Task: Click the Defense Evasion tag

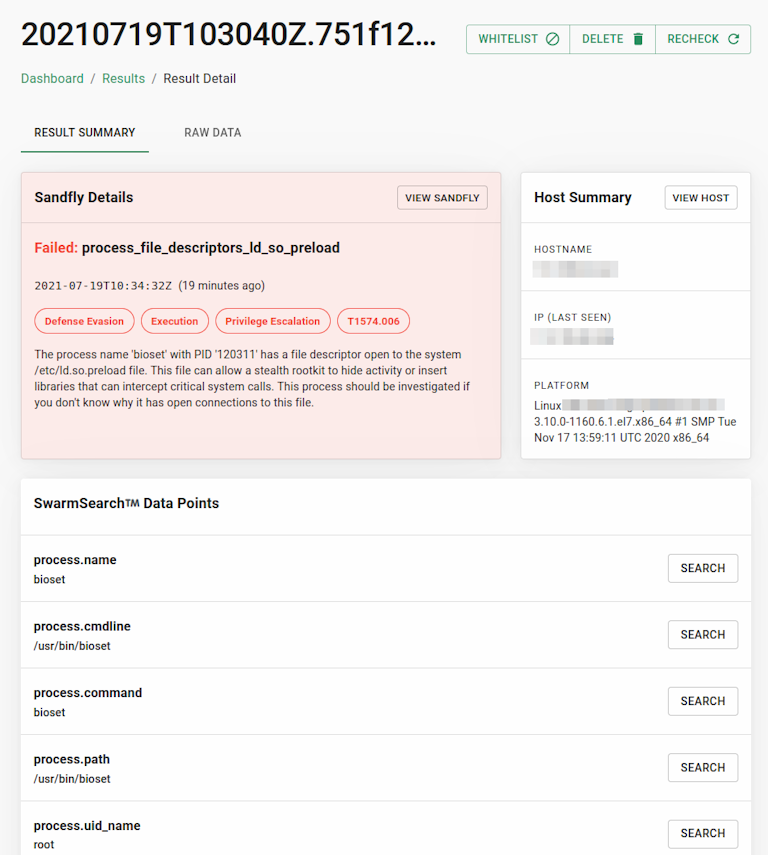Action: pos(85,321)
